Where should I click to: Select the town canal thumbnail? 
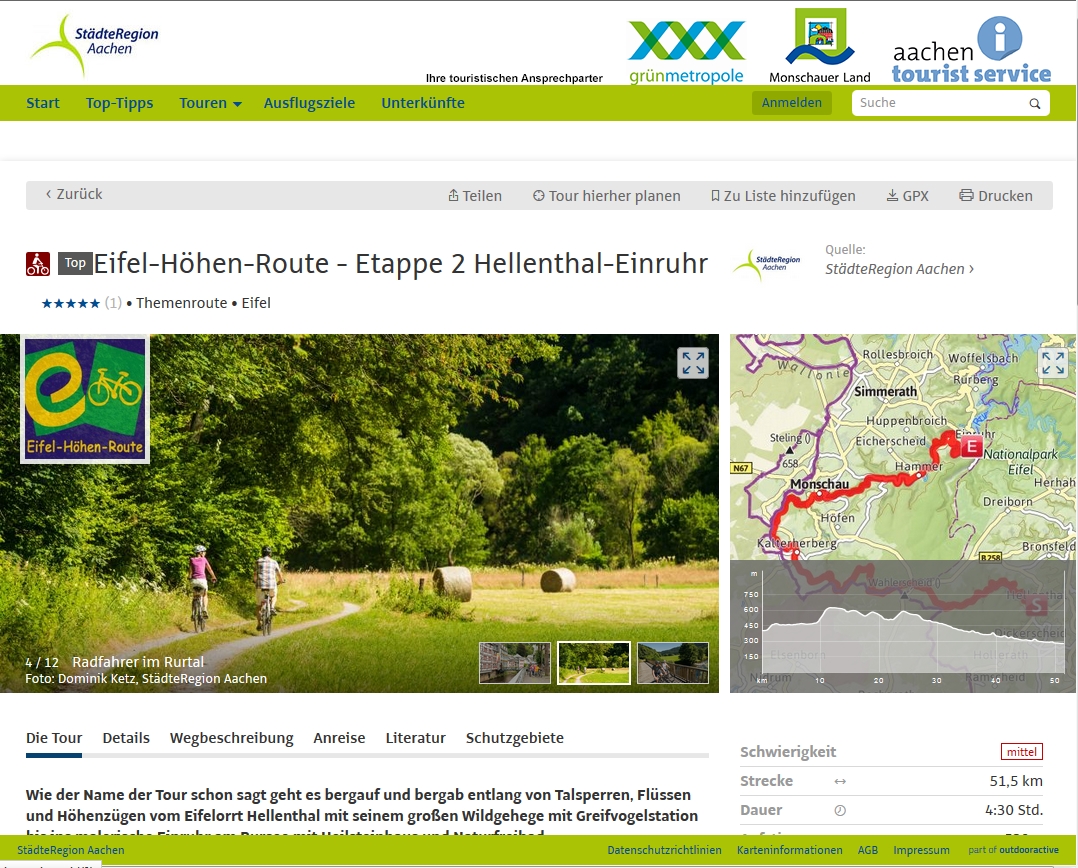[515, 663]
